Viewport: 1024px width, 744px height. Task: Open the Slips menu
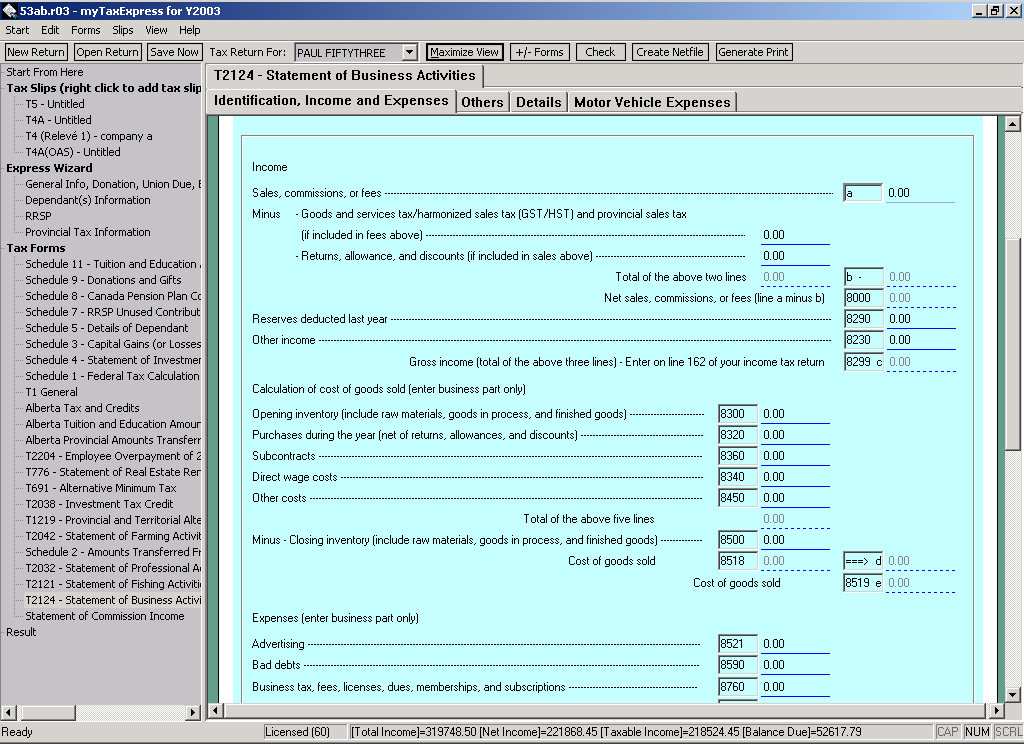pyautogui.click(x=123, y=30)
